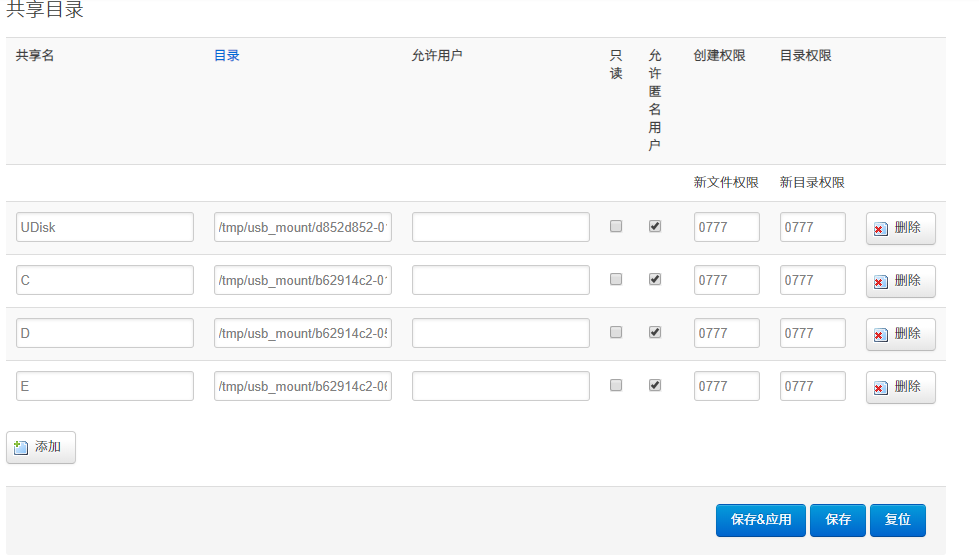Toggle read-only checkbox for the UDisk share
Image resolution: width=979 pixels, height=560 pixels.
[616, 226]
